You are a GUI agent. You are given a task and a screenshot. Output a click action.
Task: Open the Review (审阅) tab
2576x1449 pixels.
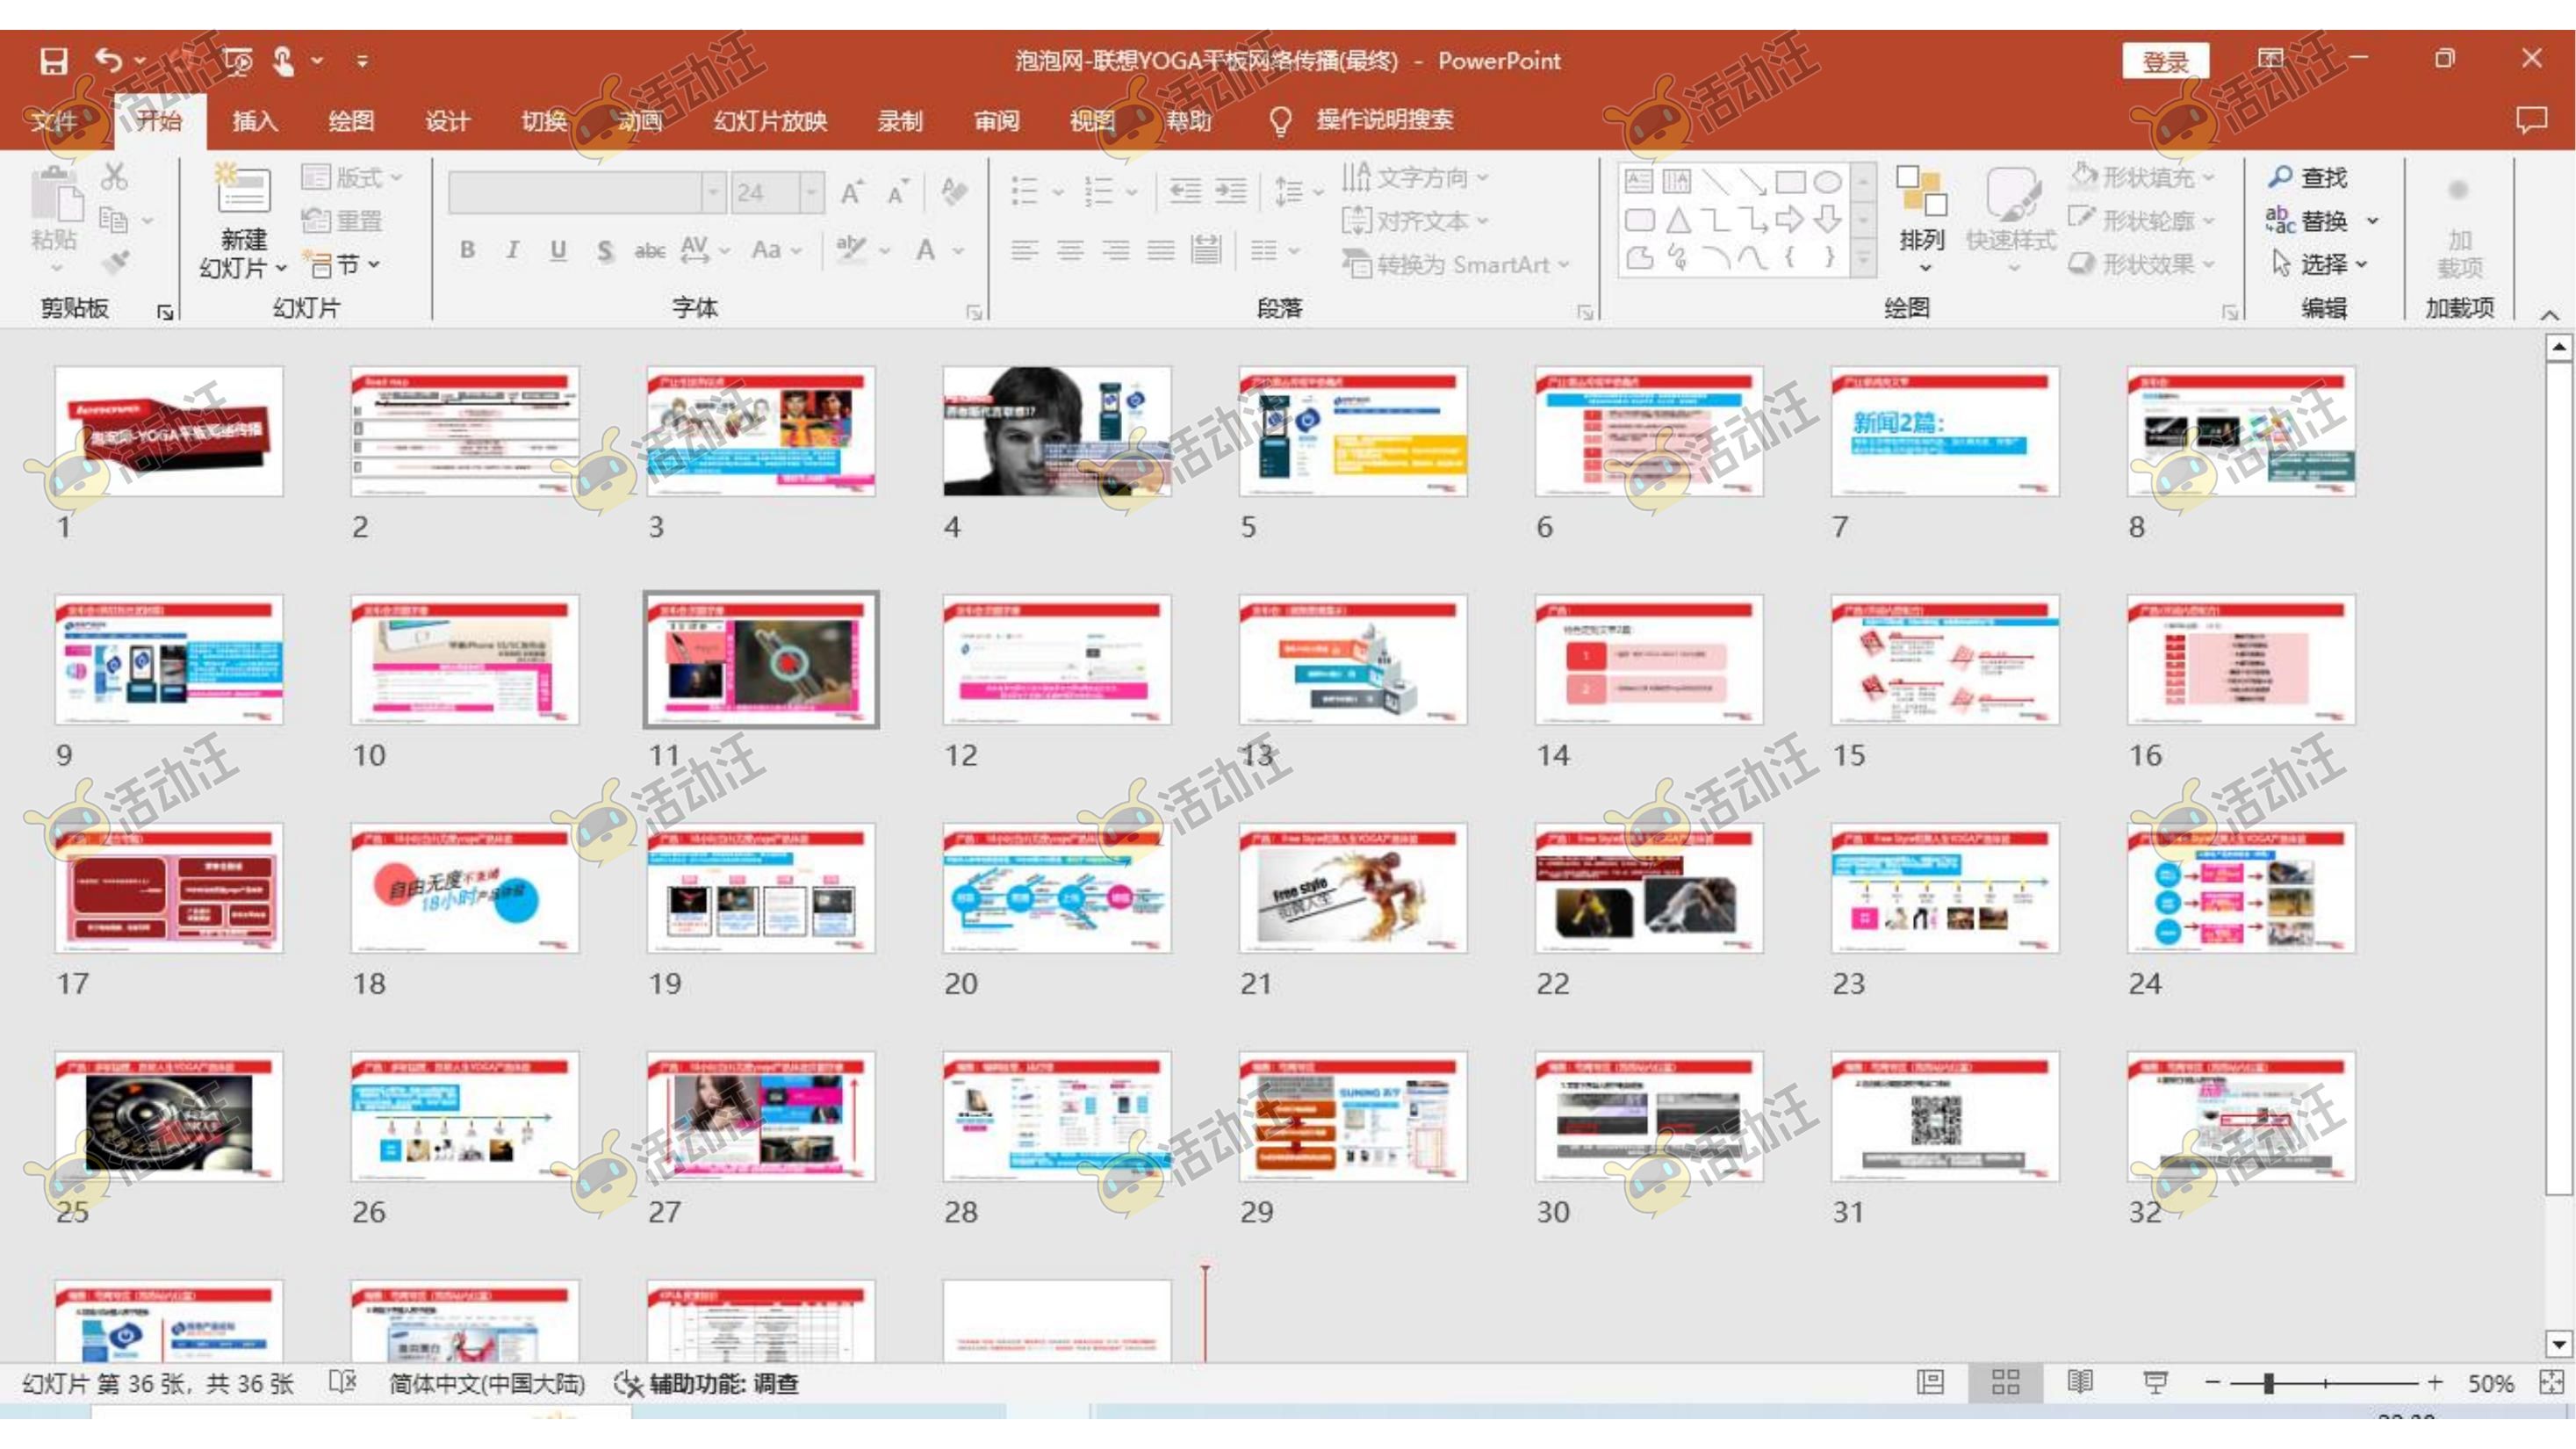(996, 121)
